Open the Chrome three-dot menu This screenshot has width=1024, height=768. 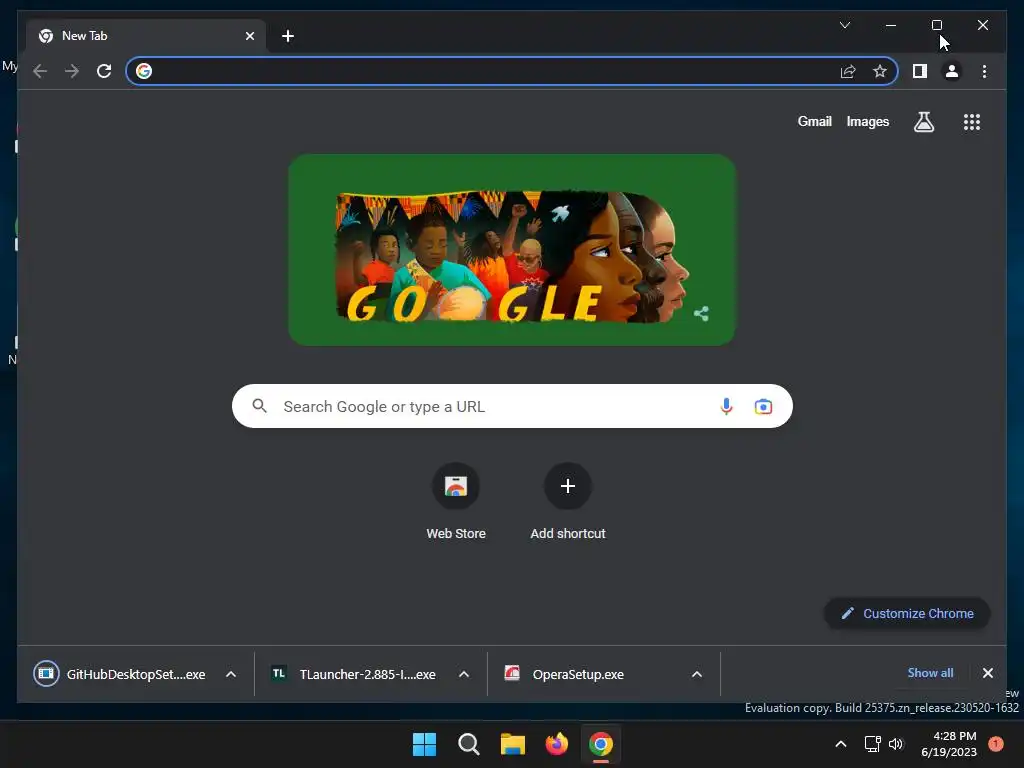pos(984,71)
